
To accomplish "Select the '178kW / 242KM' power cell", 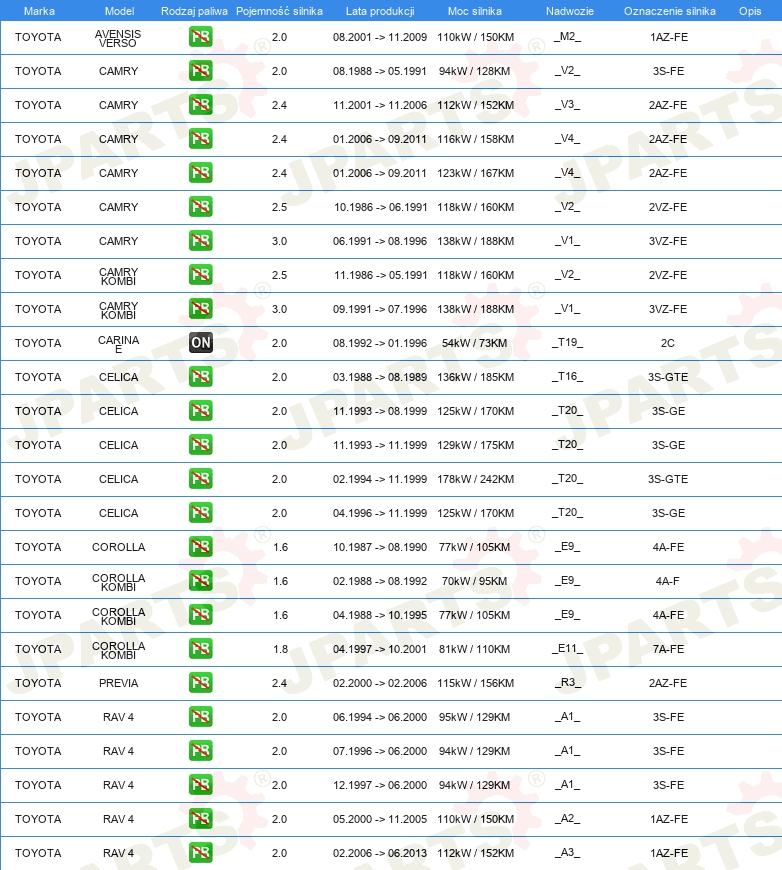I will pos(476,479).
